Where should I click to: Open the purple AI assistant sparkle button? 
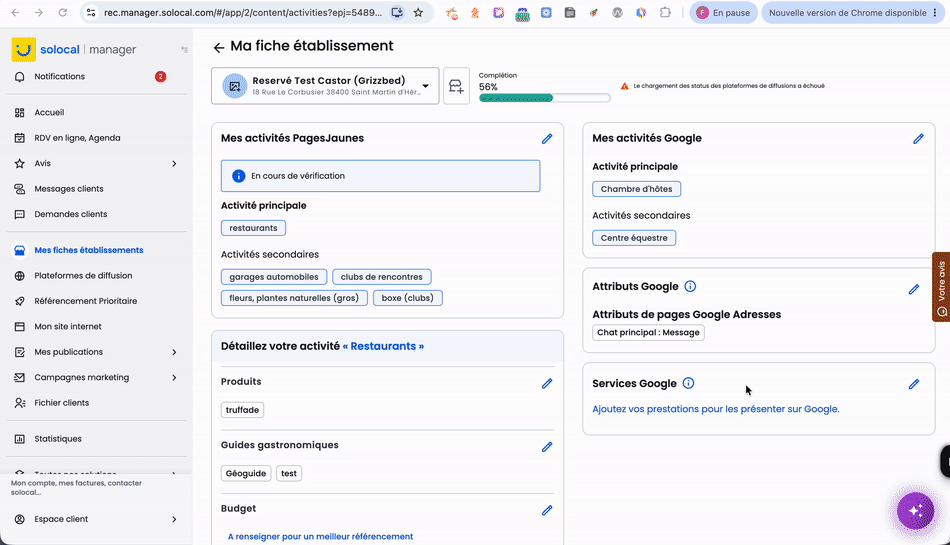point(915,511)
